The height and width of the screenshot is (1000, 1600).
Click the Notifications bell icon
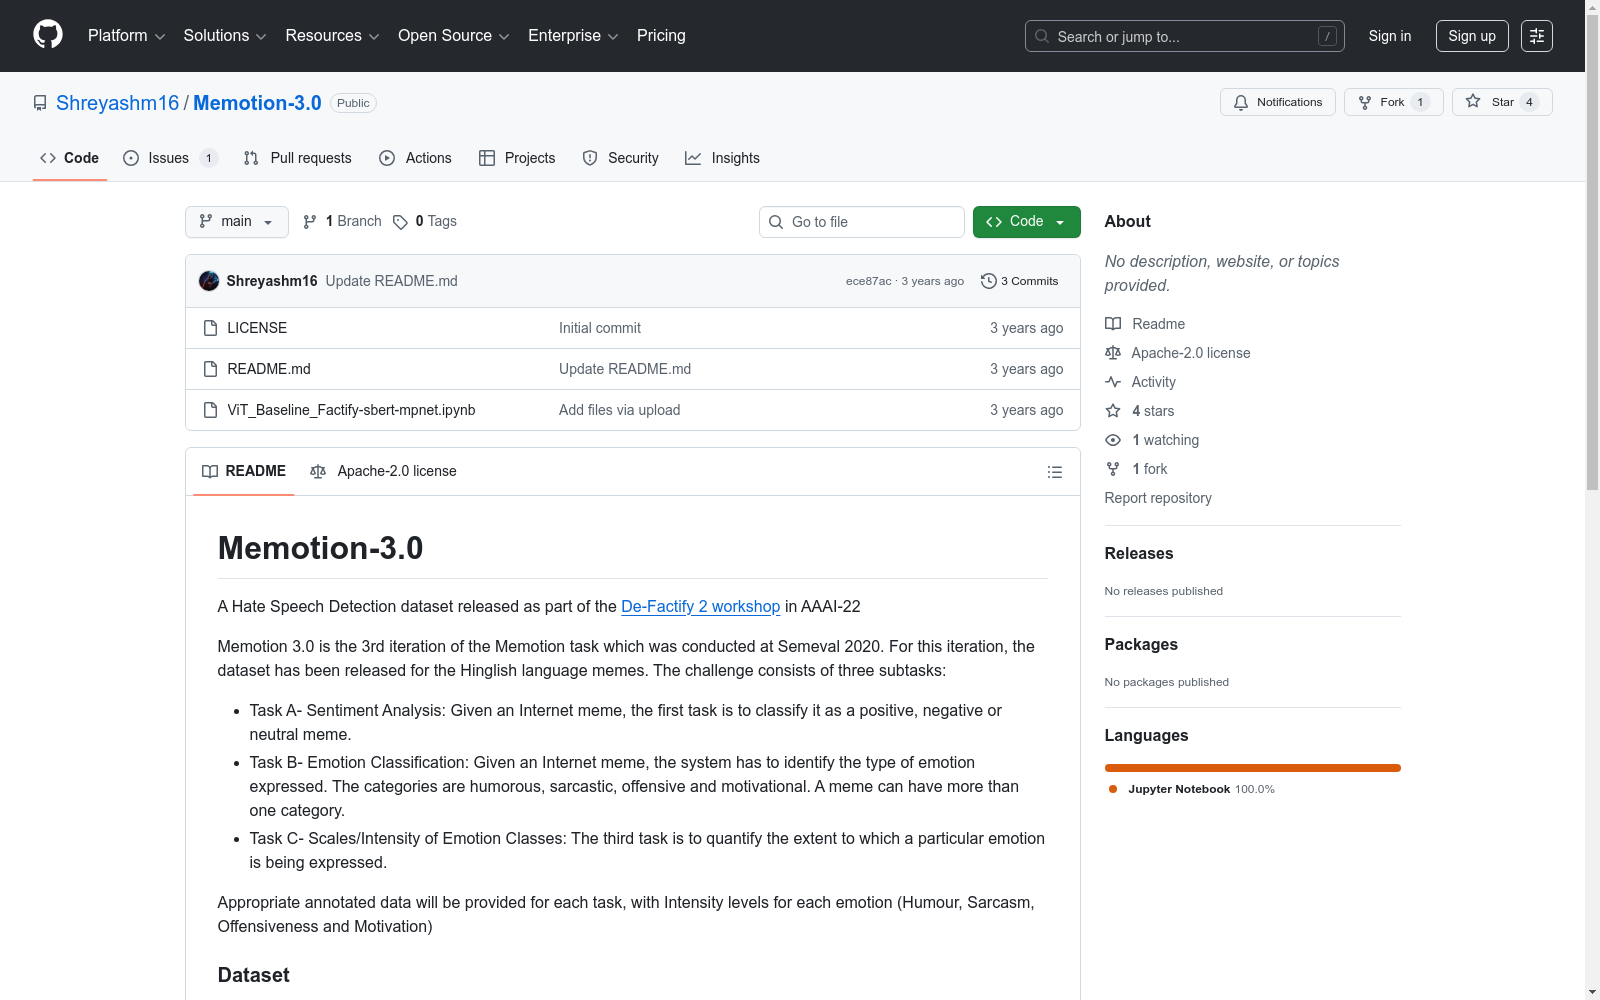(x=1241, y=102)
